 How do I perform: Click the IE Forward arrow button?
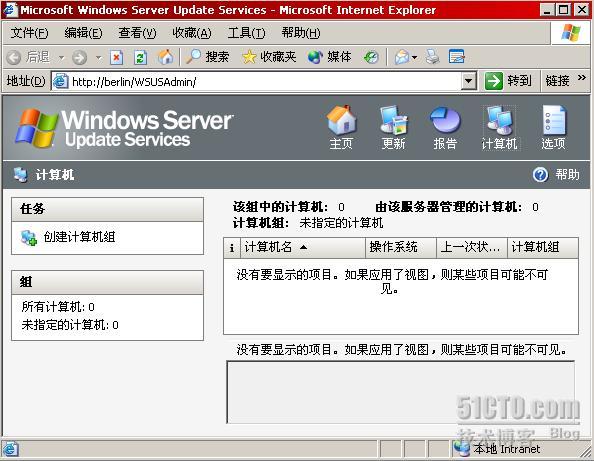[x=80, y=58]
